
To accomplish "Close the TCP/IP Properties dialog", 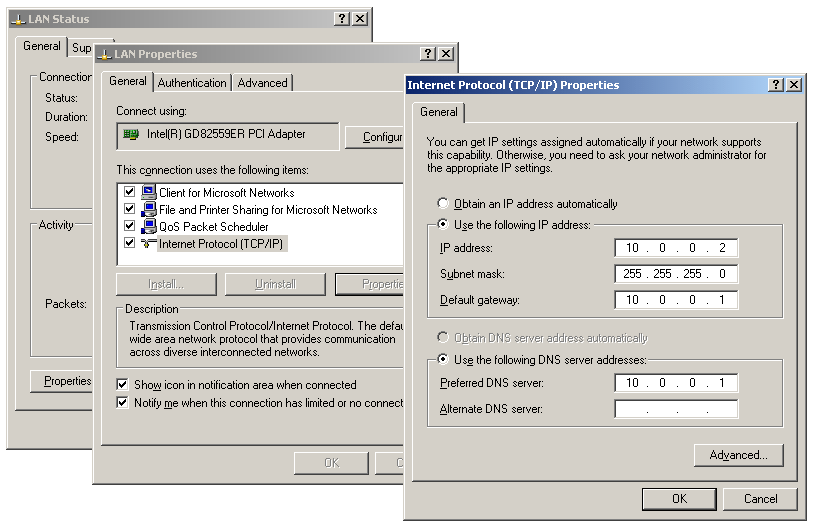I will [793, 85].
